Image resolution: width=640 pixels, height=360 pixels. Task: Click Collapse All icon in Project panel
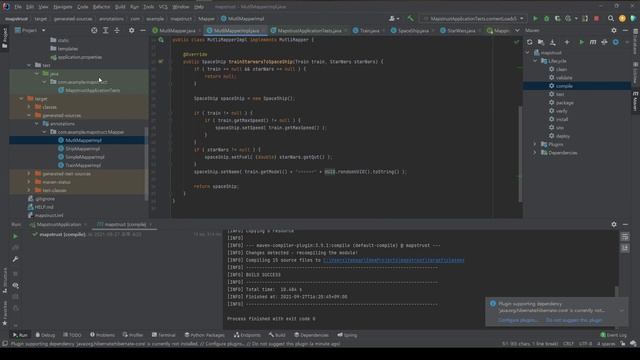[x=117, y=30]
